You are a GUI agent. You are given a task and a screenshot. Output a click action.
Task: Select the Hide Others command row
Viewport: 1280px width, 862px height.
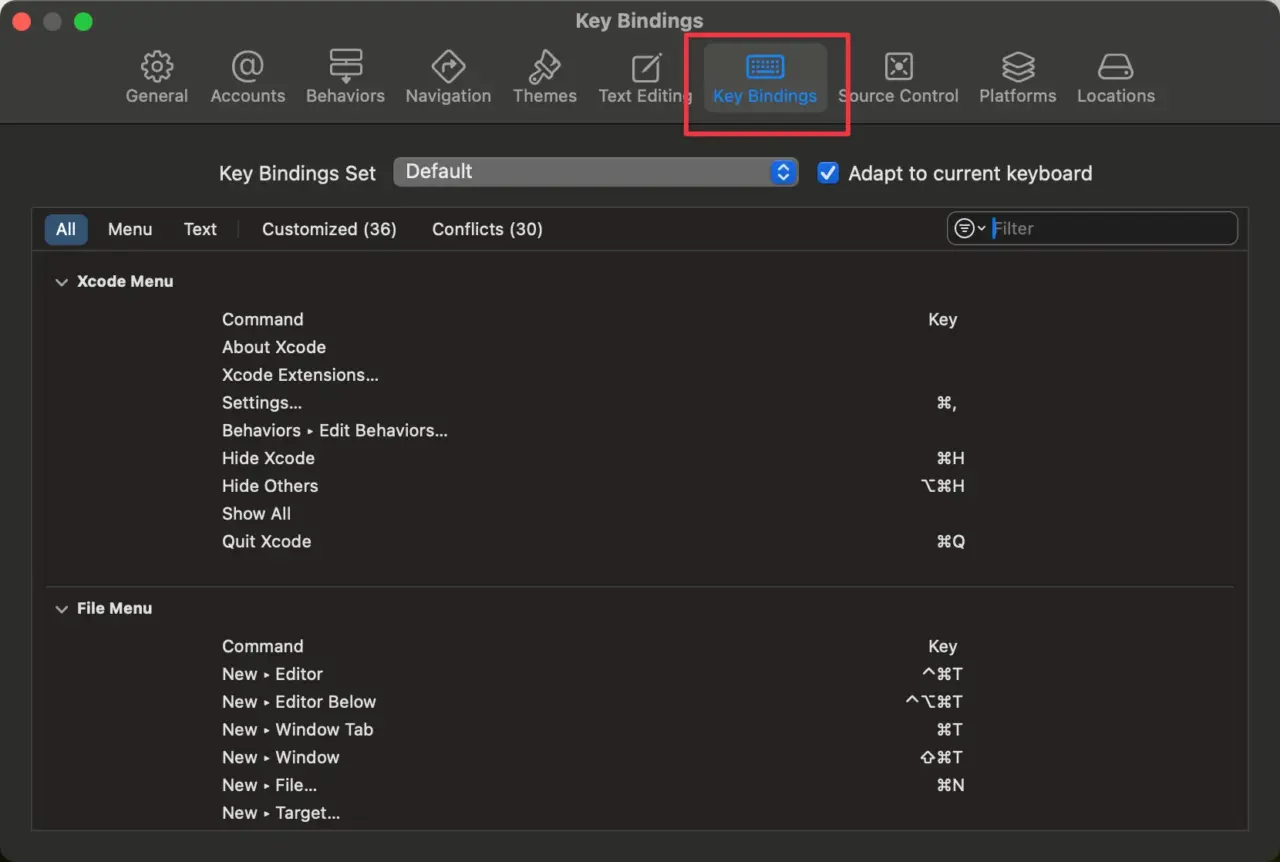[640, 486]
